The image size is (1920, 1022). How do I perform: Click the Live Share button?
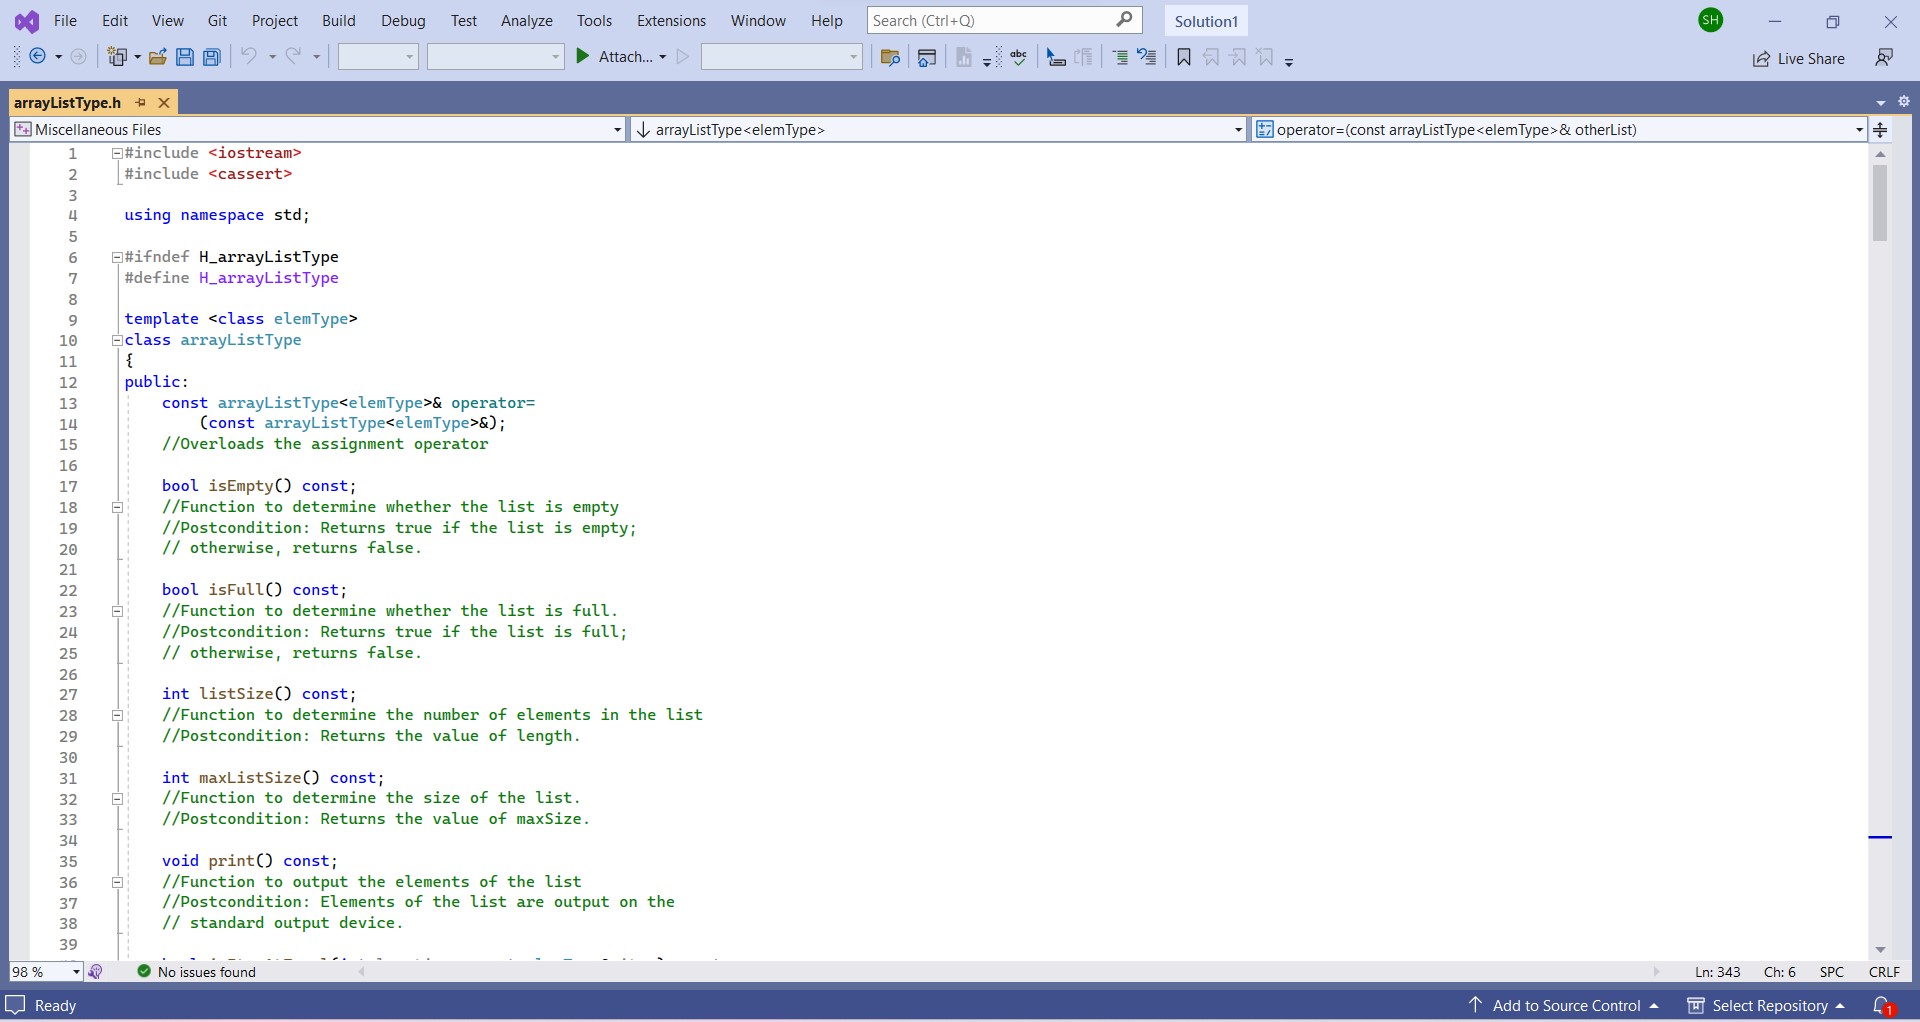(x=1799, y=58)
